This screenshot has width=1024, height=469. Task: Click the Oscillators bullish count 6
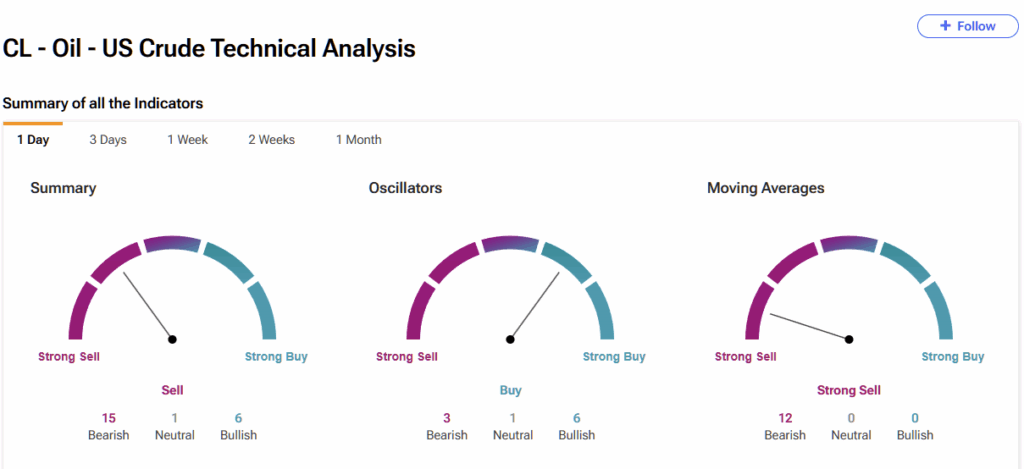[576, 418]
